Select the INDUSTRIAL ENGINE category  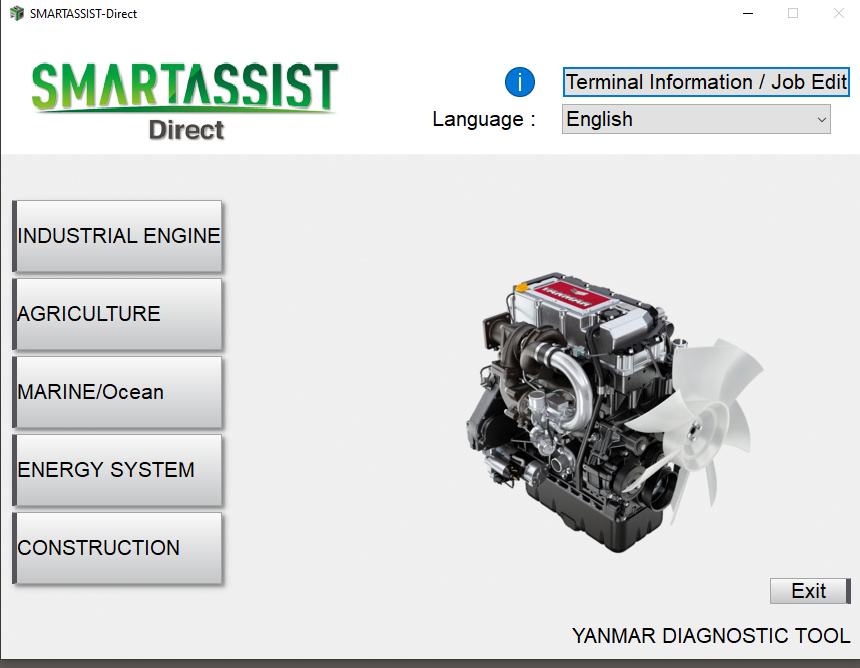[x=117, y=236]
